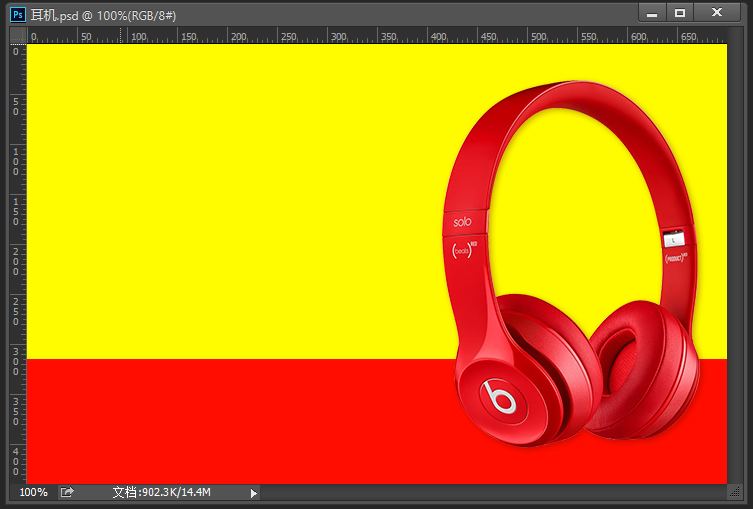Click the 耳机.psd @ 100%(RGB/8#) title text
This screenshot has height=509, width=753.
pos(103,15)
